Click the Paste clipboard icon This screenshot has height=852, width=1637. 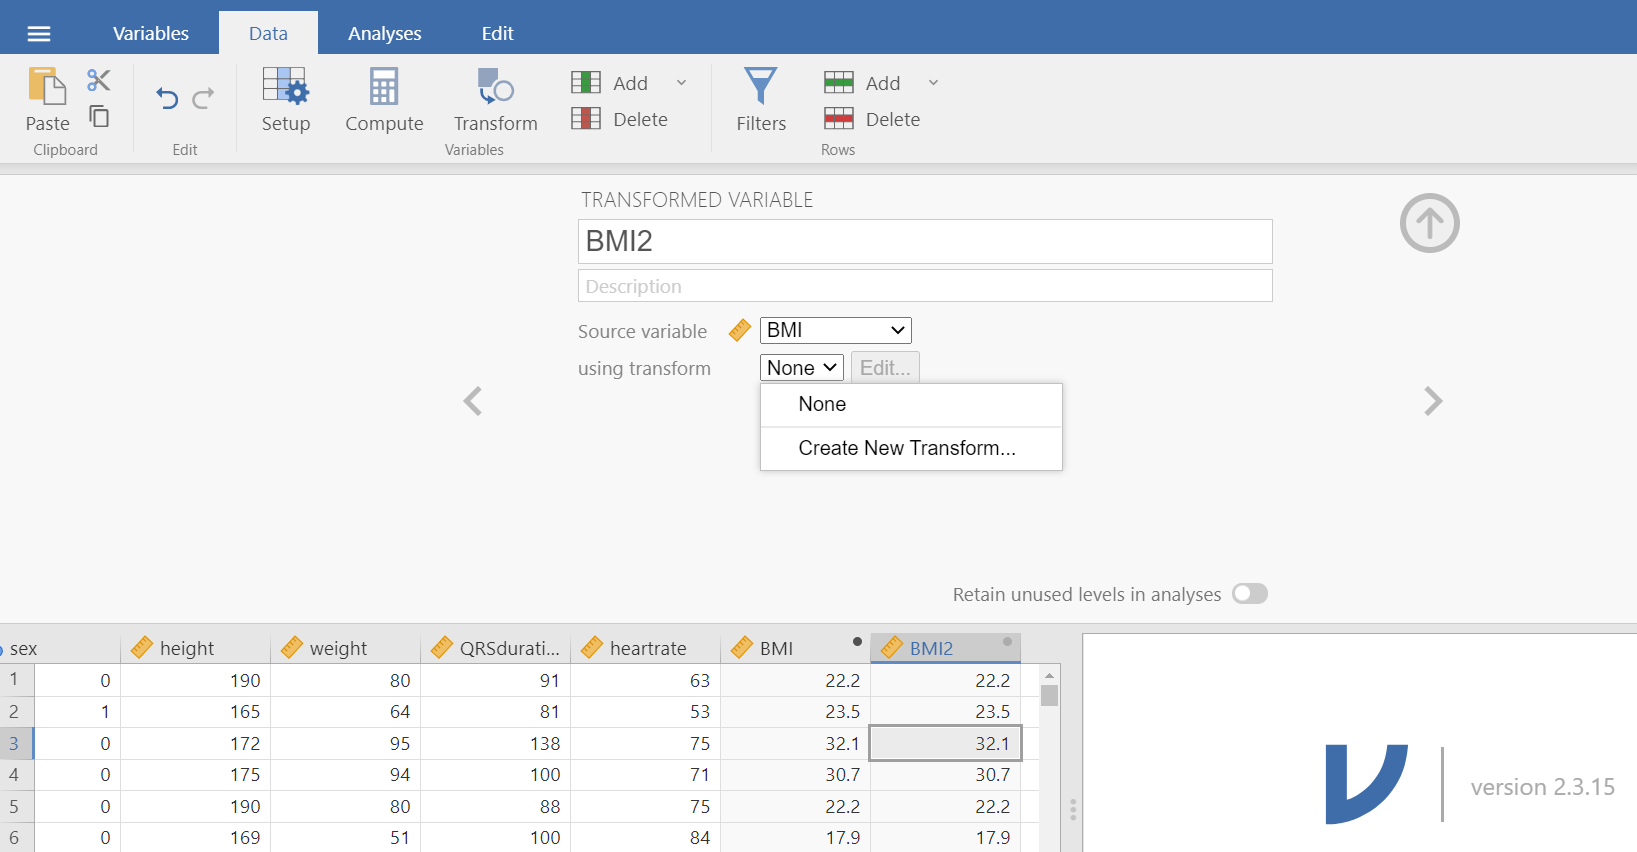[47, 88]
